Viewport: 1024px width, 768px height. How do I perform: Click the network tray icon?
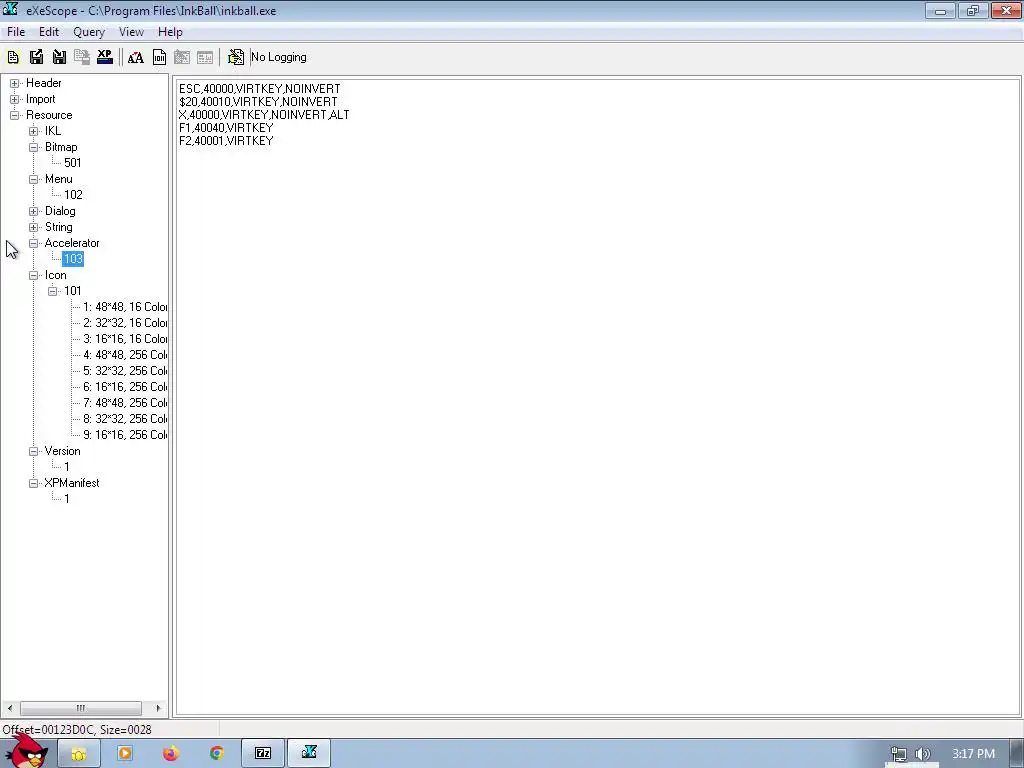(899, 754)
